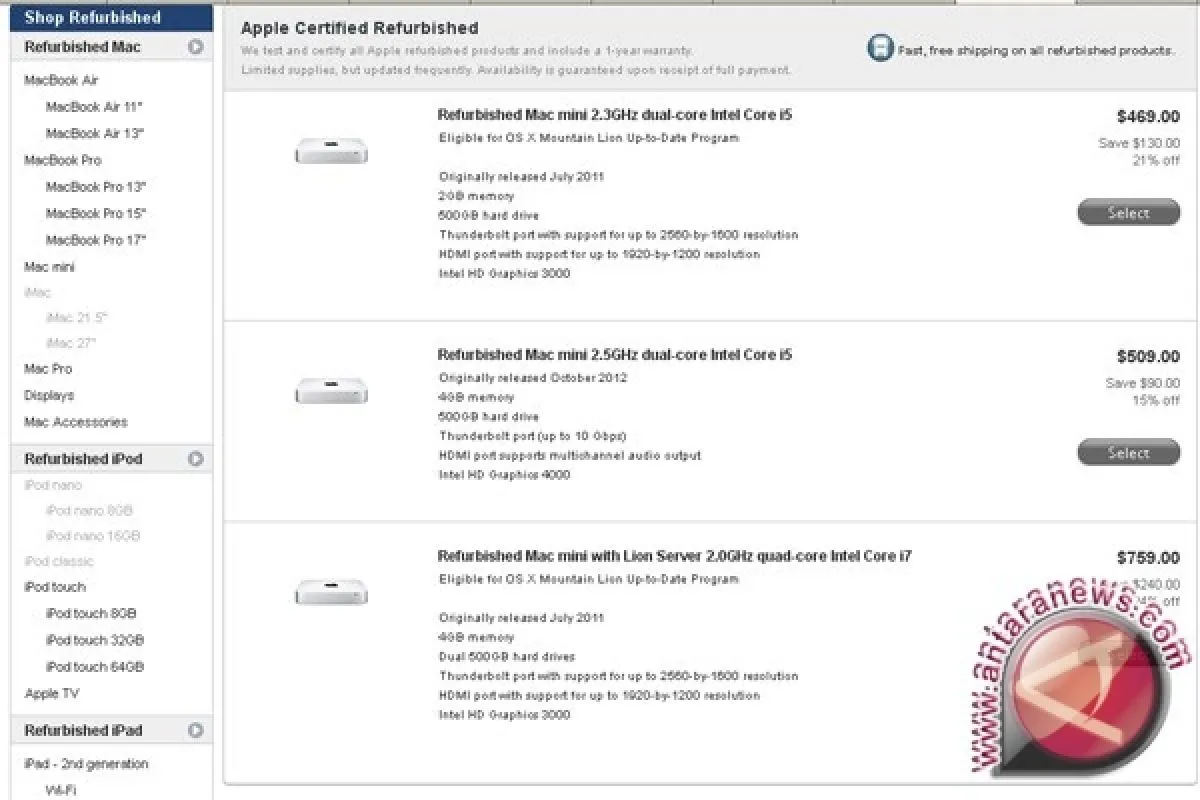Choose iPod touch 64GB
Screen dimensions: 1200x800
95,667
